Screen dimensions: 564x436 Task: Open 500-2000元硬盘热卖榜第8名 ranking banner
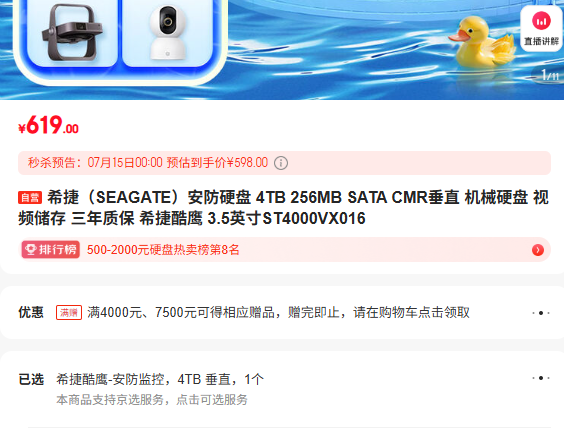click(285, 250)
